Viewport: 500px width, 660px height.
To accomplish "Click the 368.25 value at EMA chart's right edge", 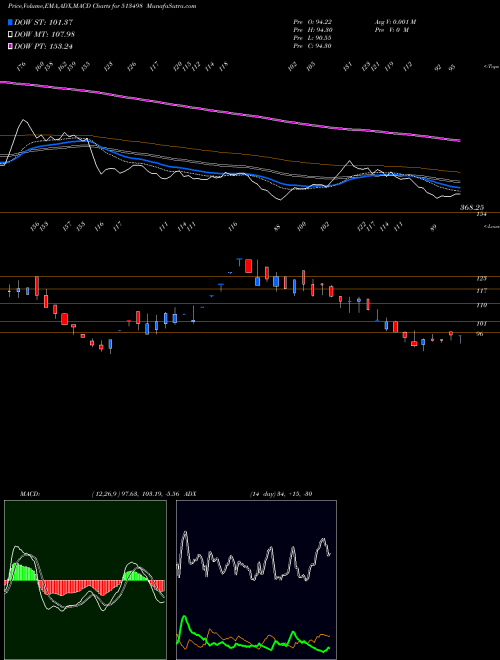I will point(473,208).
